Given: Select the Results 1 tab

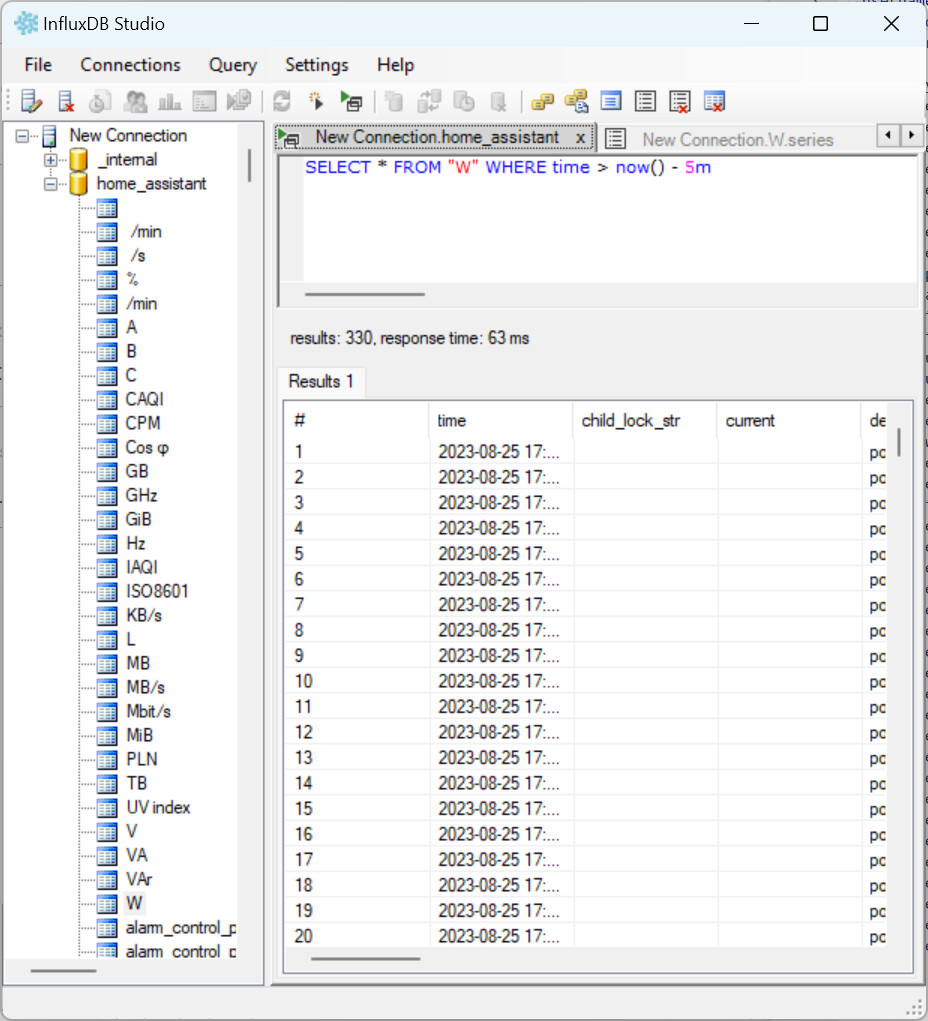Looking at the screenshot, I should pos(321,382).
